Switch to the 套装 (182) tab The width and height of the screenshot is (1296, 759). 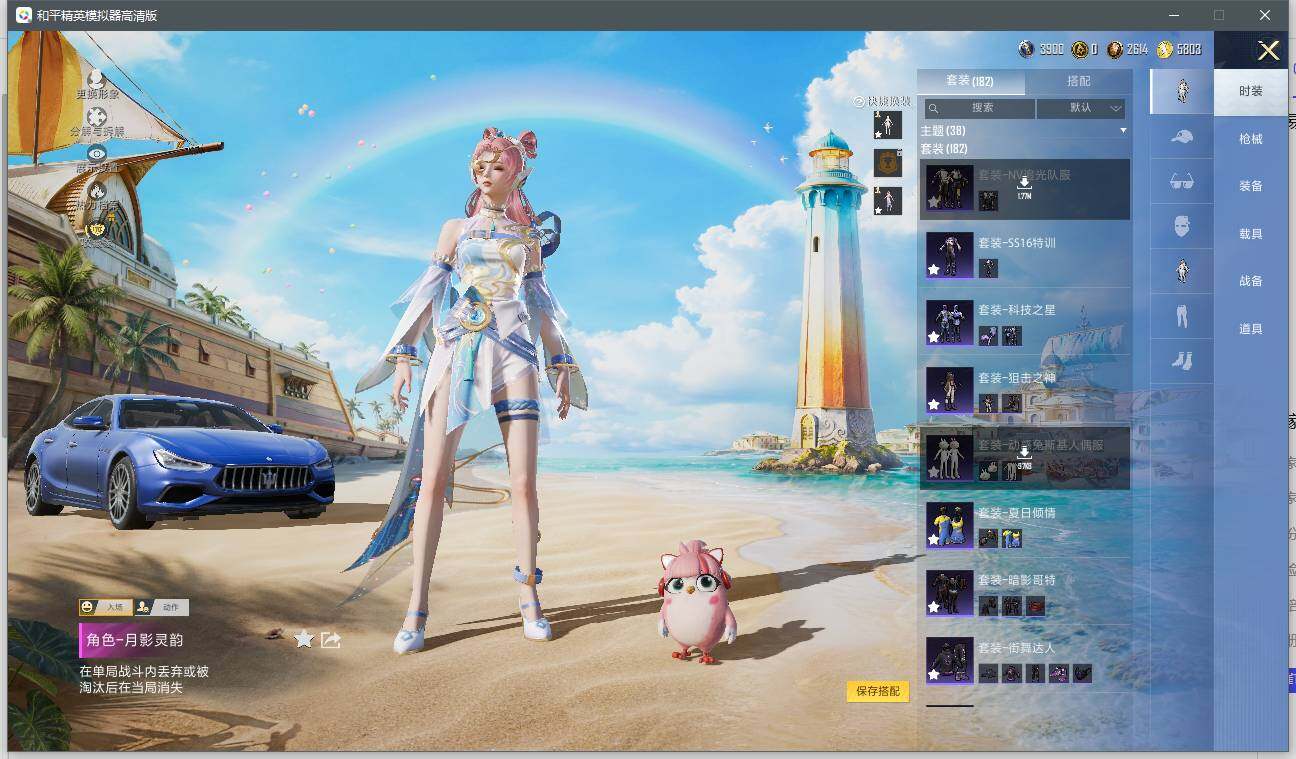tap(970, 81)
